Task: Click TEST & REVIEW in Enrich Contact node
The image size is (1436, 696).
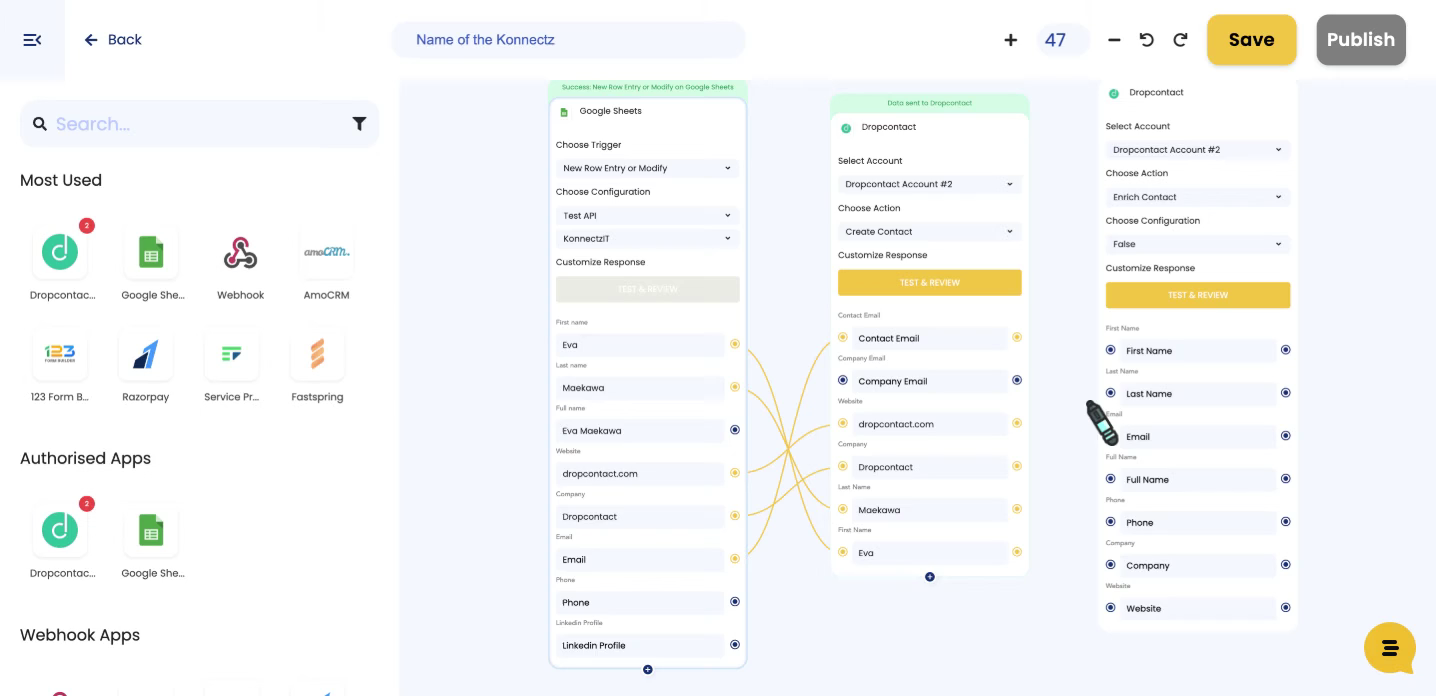Action: click(x=1197, y=295)
